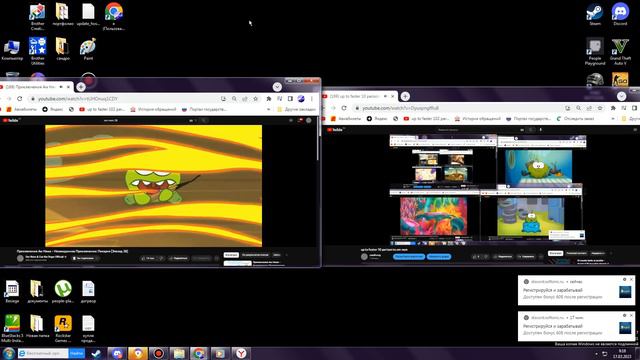The height and width of the screenshot is (360, 640).
Task: Open the Windows Start menu orb
Action: click(x=8, y=353)
